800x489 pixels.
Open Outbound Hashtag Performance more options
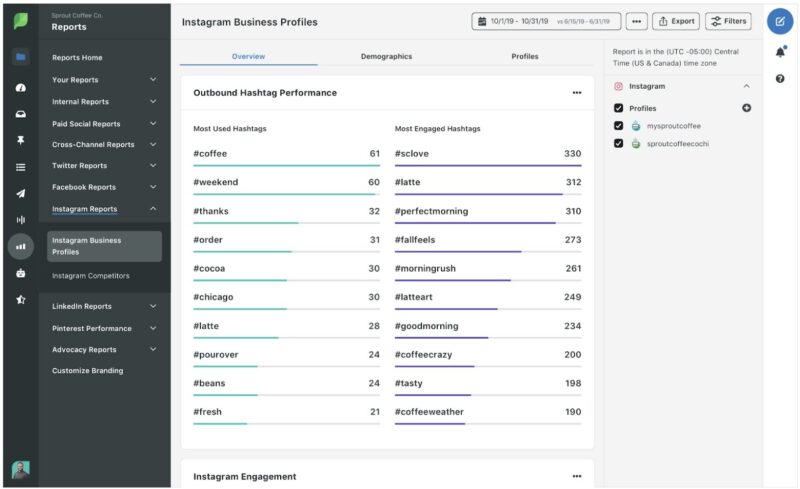point(577,93)
